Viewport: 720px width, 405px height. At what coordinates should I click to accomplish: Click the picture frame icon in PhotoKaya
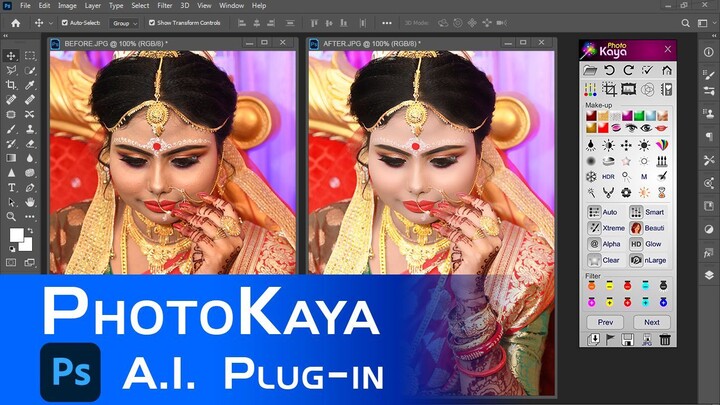[628, 89]
